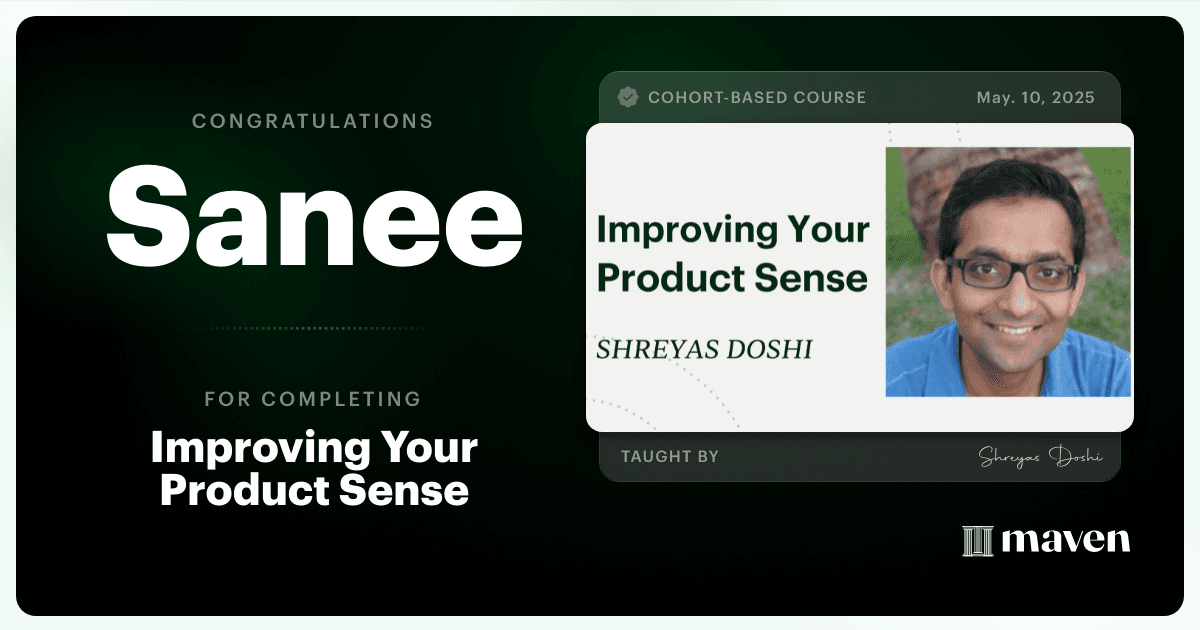Select the FOR COMPLETING label
The height and width of the screenshot is (630, 1200).
tap(313, 399)
